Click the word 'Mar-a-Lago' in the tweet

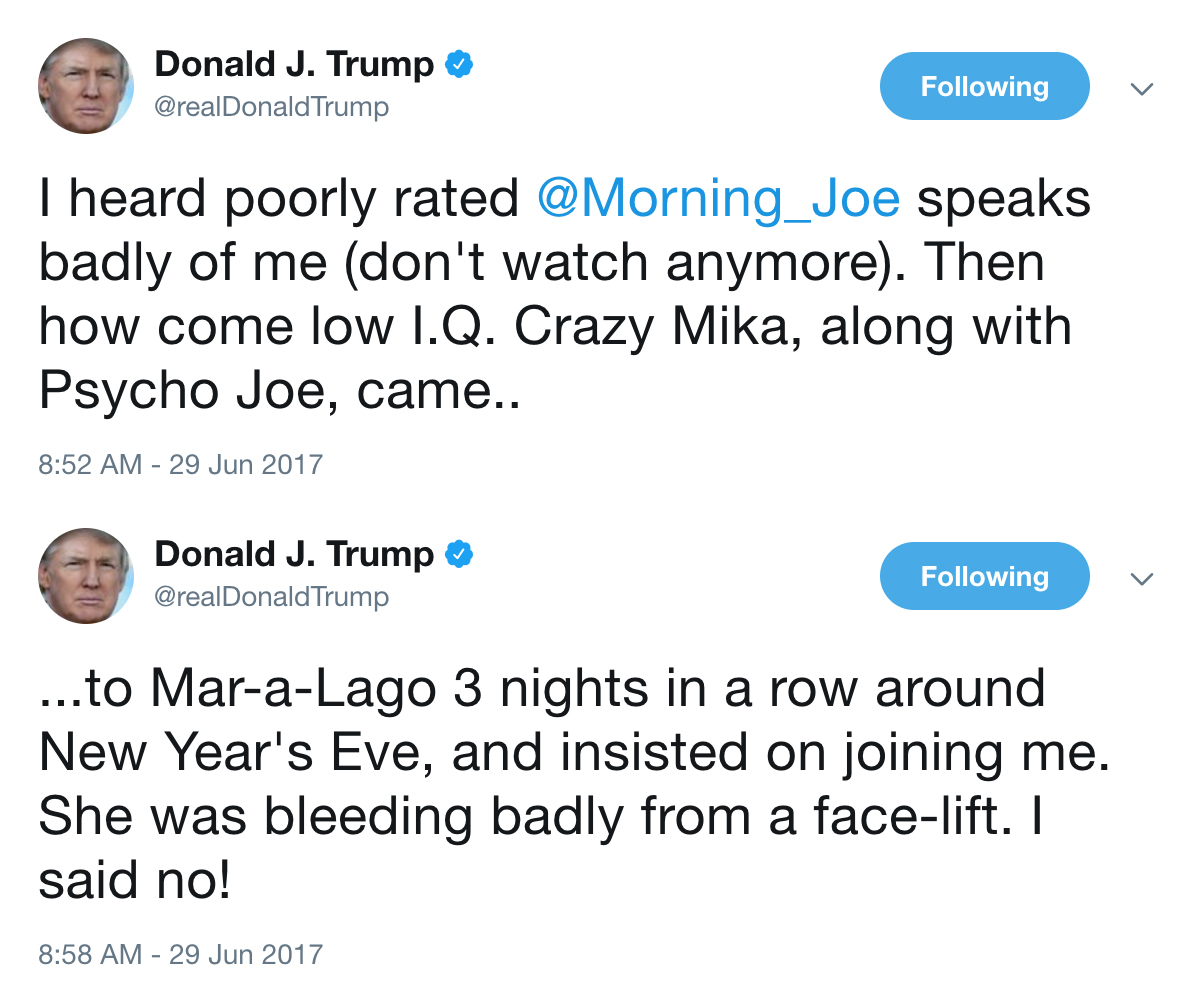coord(294,689)
